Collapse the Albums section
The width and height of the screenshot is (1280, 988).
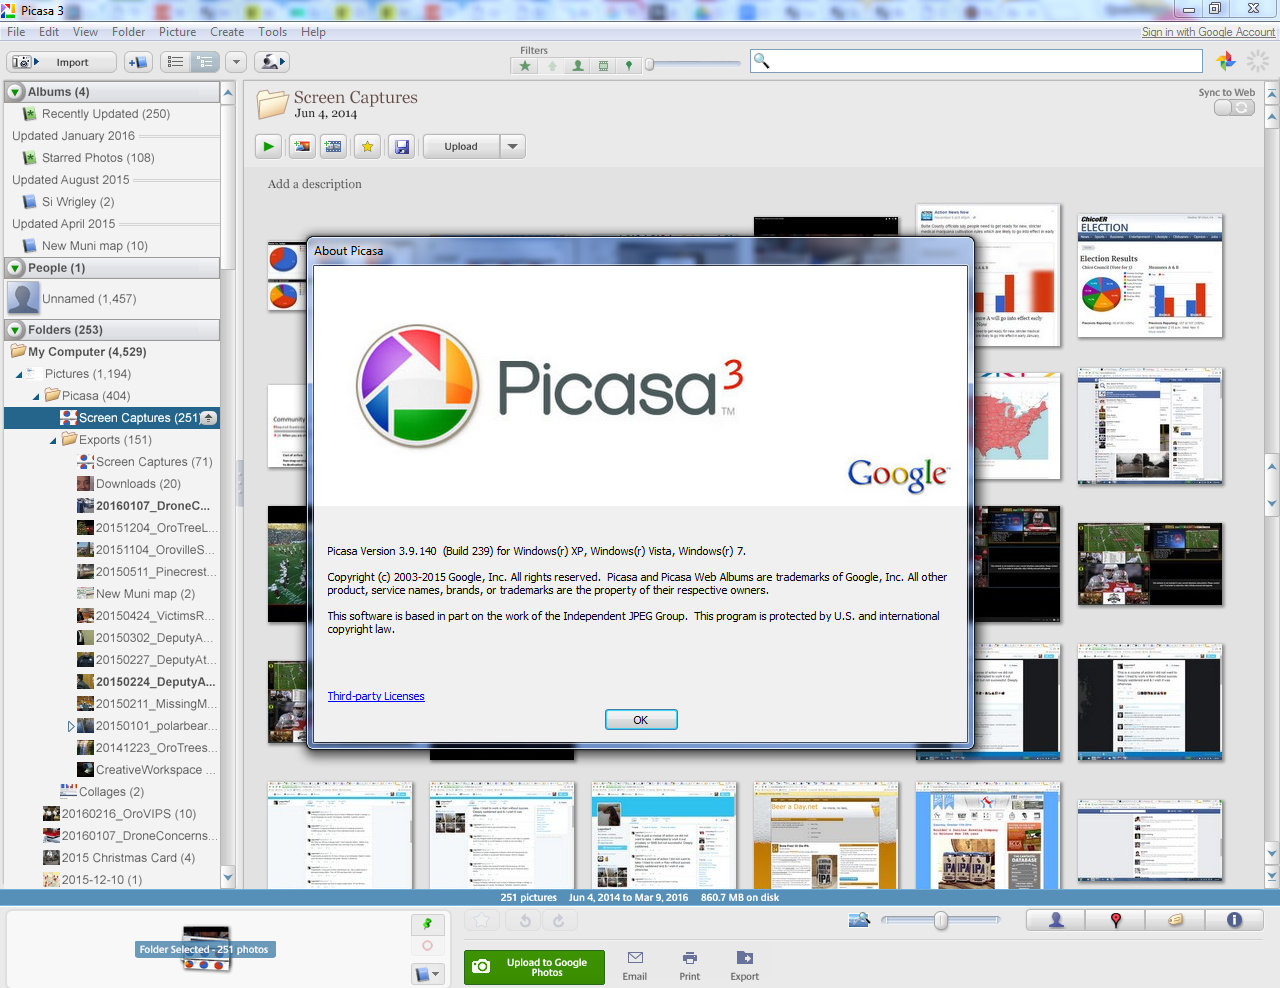pyautogui.click(x=16, y=92)
